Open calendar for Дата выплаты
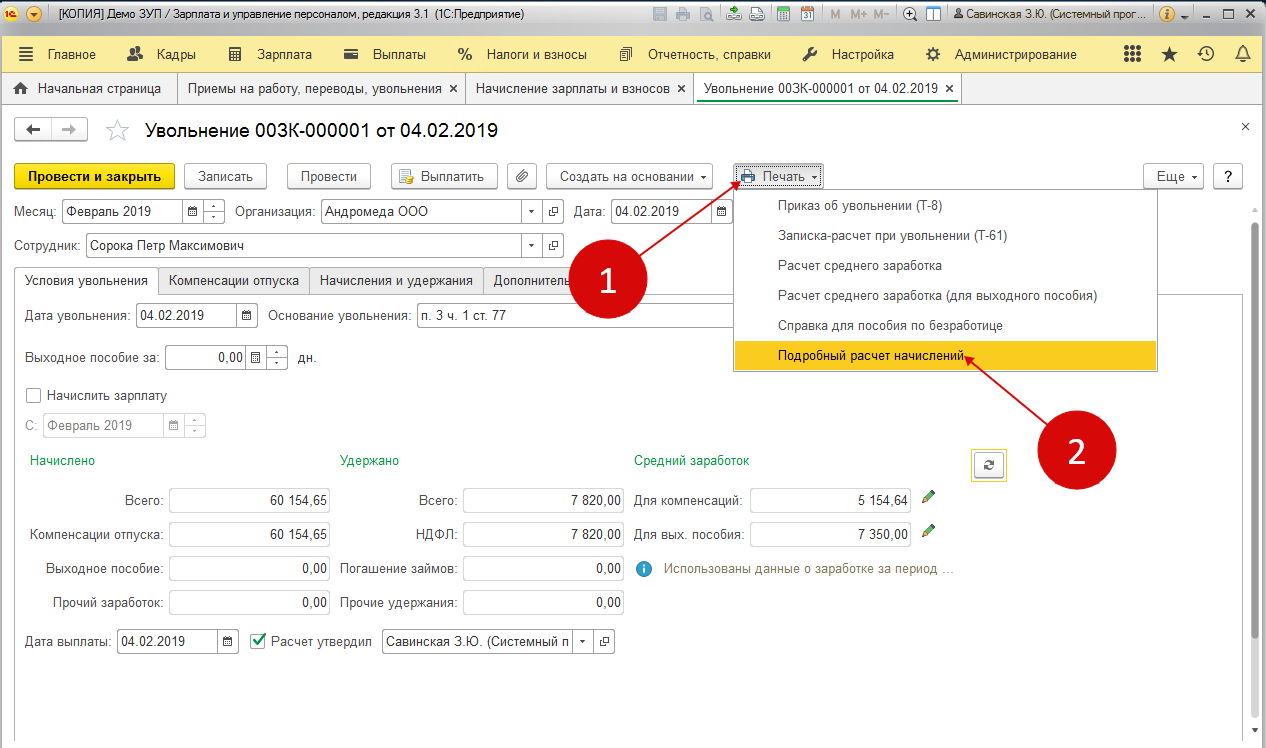The width and height of the screenshot is (1266, 748). tap(228, 641)
